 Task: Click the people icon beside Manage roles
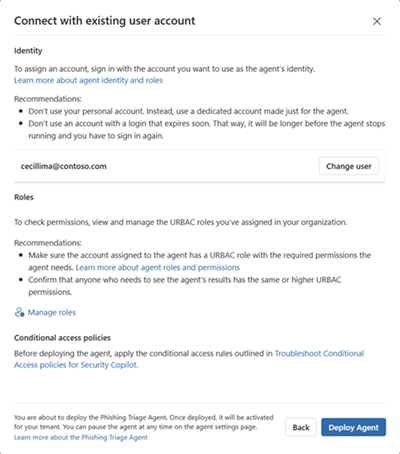point(19,312)
